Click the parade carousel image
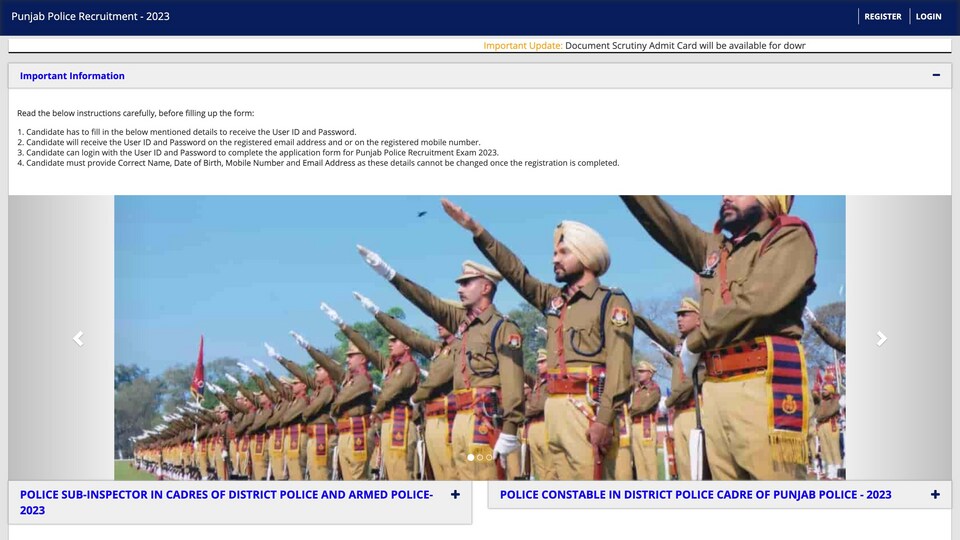This screenshot has height=540, width=960. point(479,337)
